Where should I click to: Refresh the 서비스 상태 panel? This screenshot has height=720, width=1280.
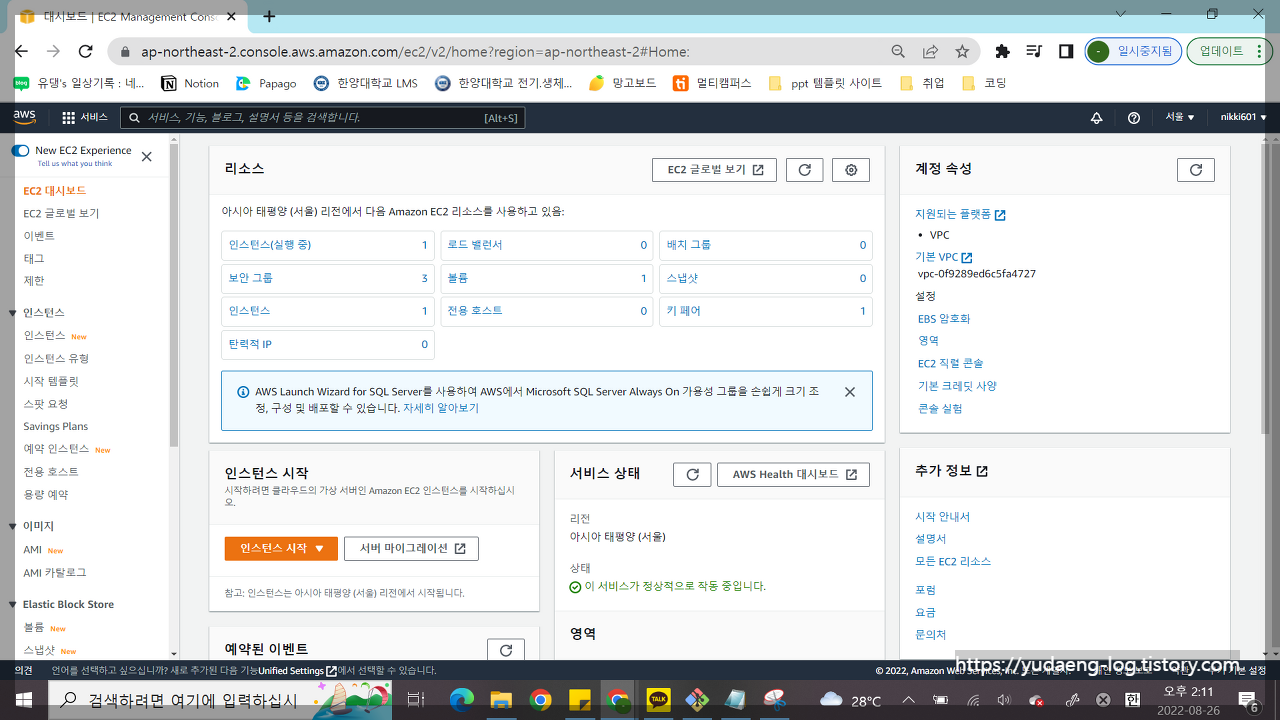point(692,475)
